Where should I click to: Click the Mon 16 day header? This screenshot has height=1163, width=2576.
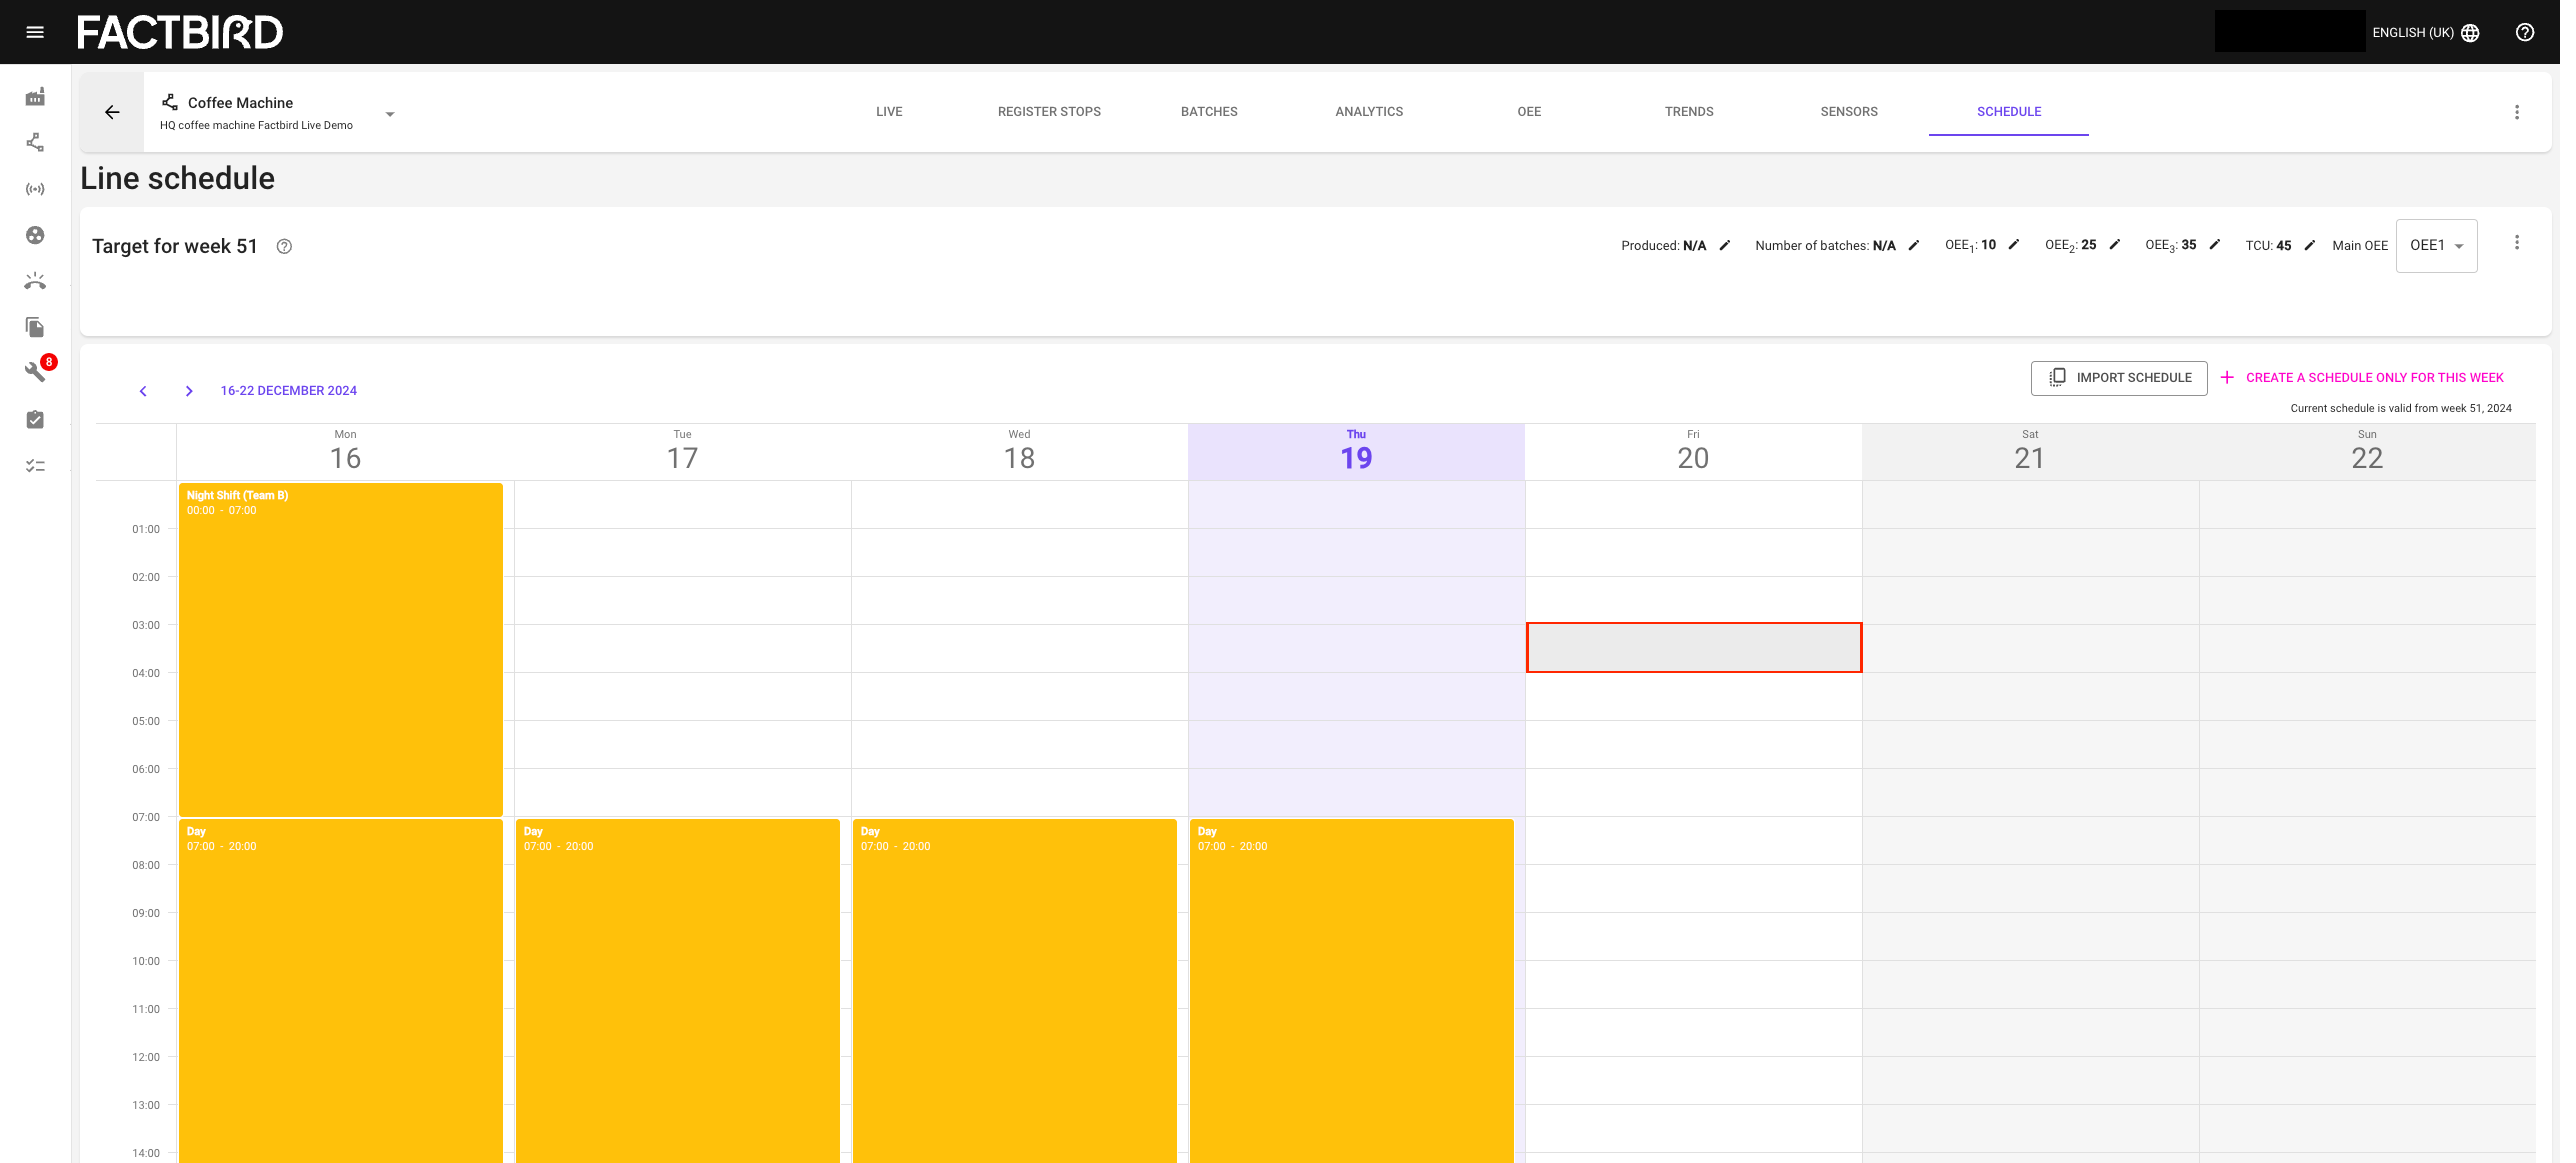click(345, 451)
